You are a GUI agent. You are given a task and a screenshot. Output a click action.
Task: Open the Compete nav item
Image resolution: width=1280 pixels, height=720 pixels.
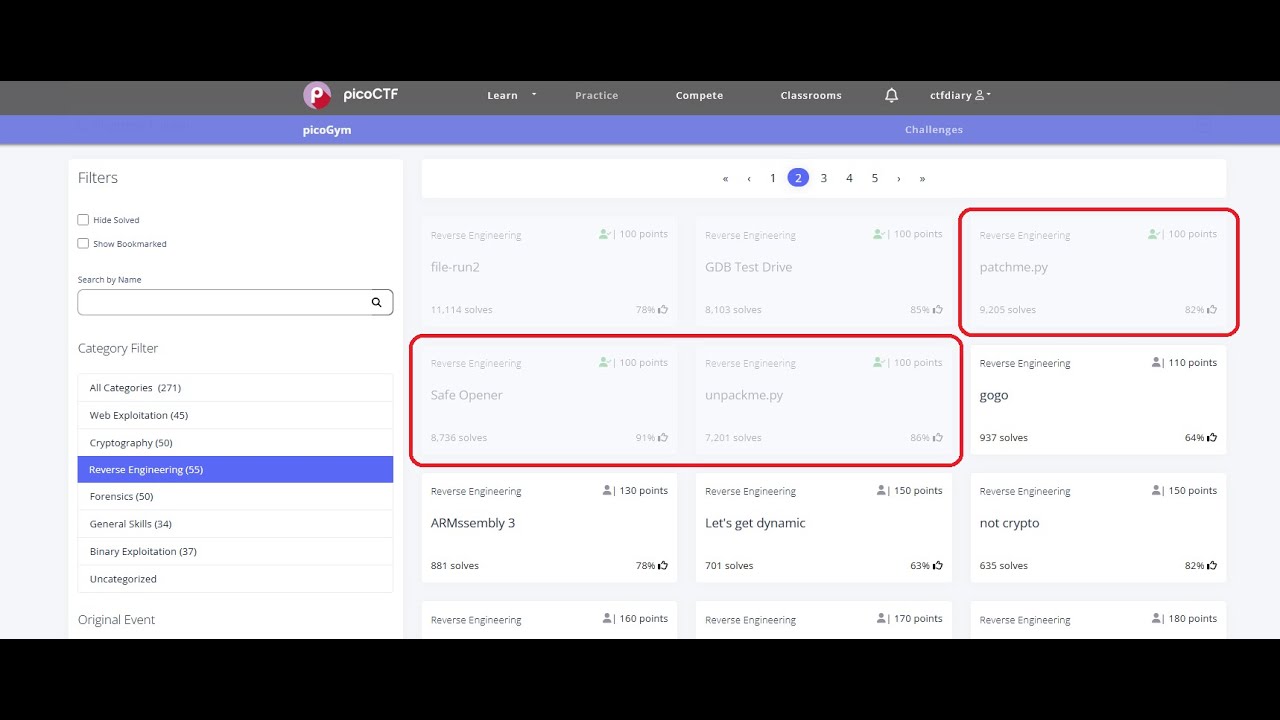click(699, 96)
